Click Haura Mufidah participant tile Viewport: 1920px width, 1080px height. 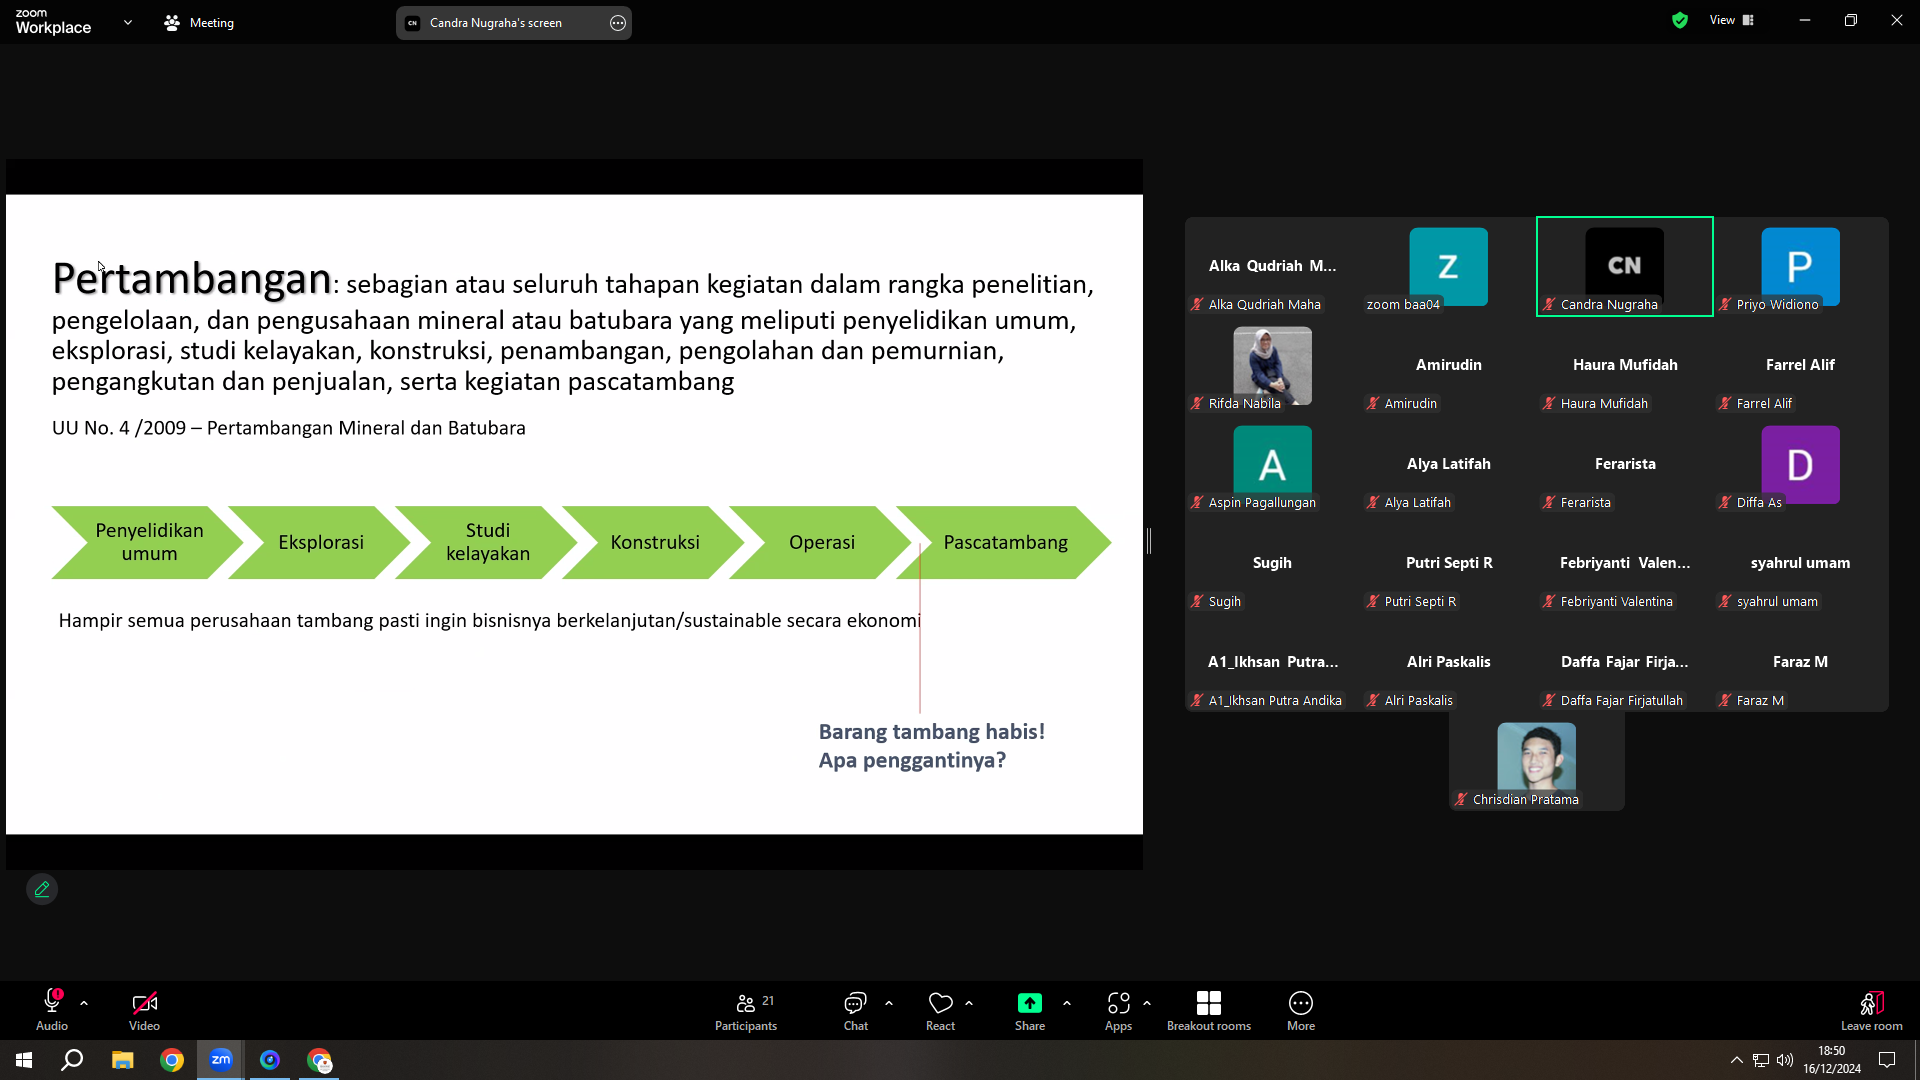[1624, 365]
